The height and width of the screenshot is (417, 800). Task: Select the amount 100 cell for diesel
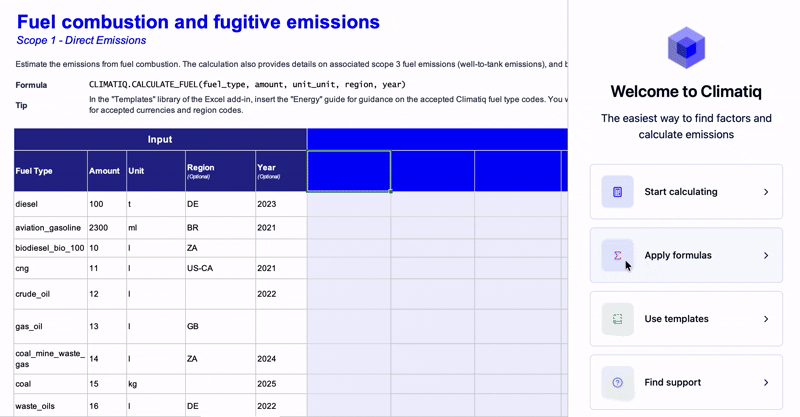coord(107,204)
